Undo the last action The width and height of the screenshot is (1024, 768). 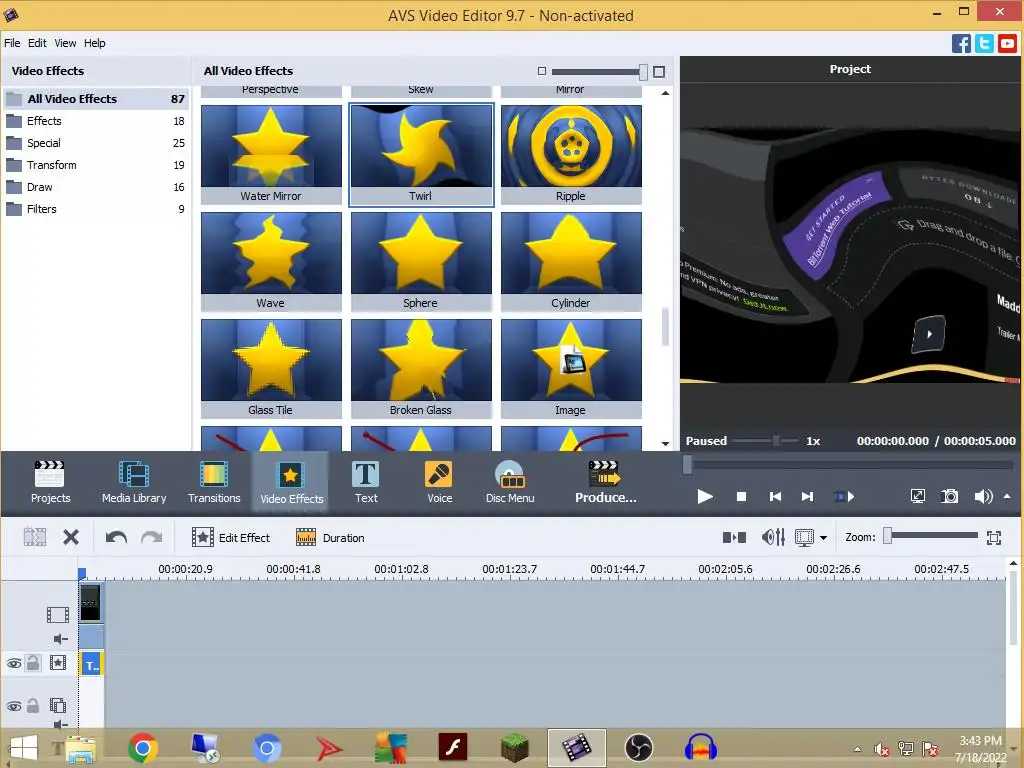pyautogui.click(x=116, y=537)
